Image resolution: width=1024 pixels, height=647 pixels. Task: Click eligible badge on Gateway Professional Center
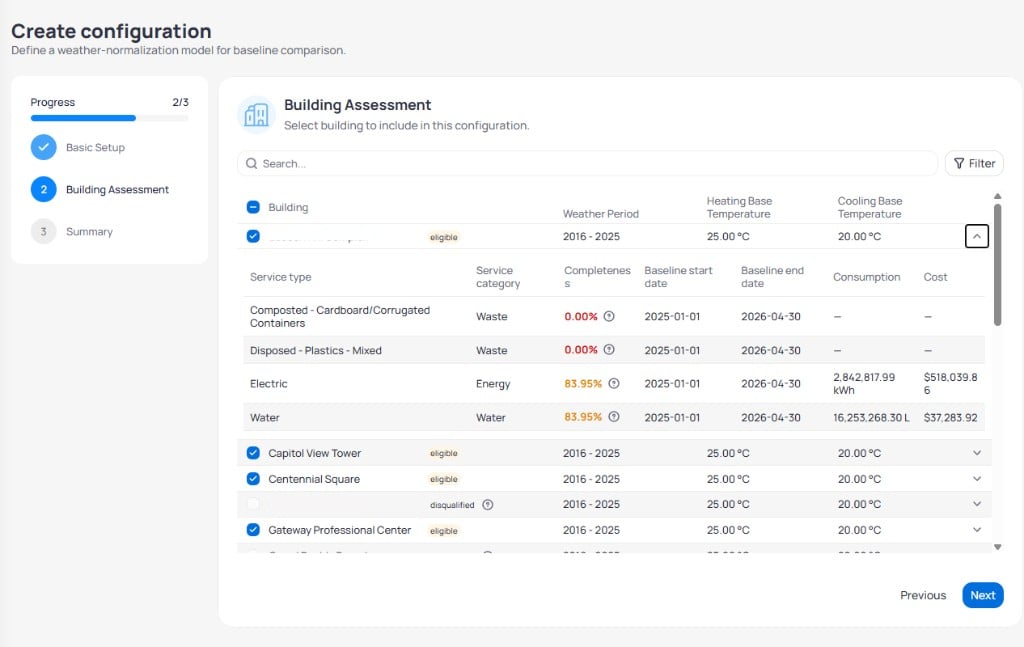click(x=444, y=531)
